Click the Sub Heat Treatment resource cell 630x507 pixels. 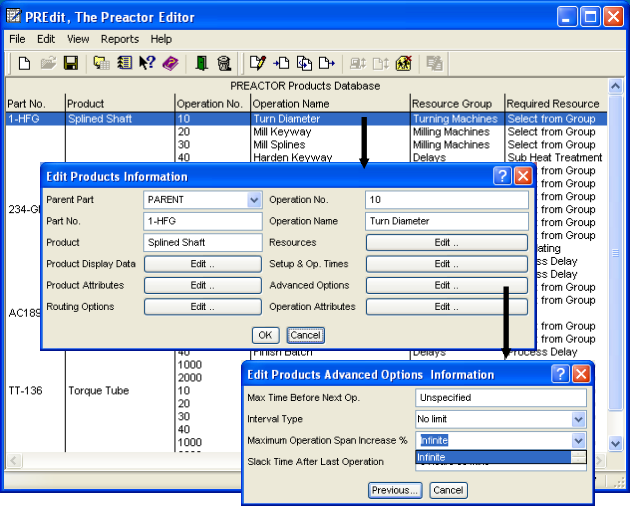click(554, 157)
